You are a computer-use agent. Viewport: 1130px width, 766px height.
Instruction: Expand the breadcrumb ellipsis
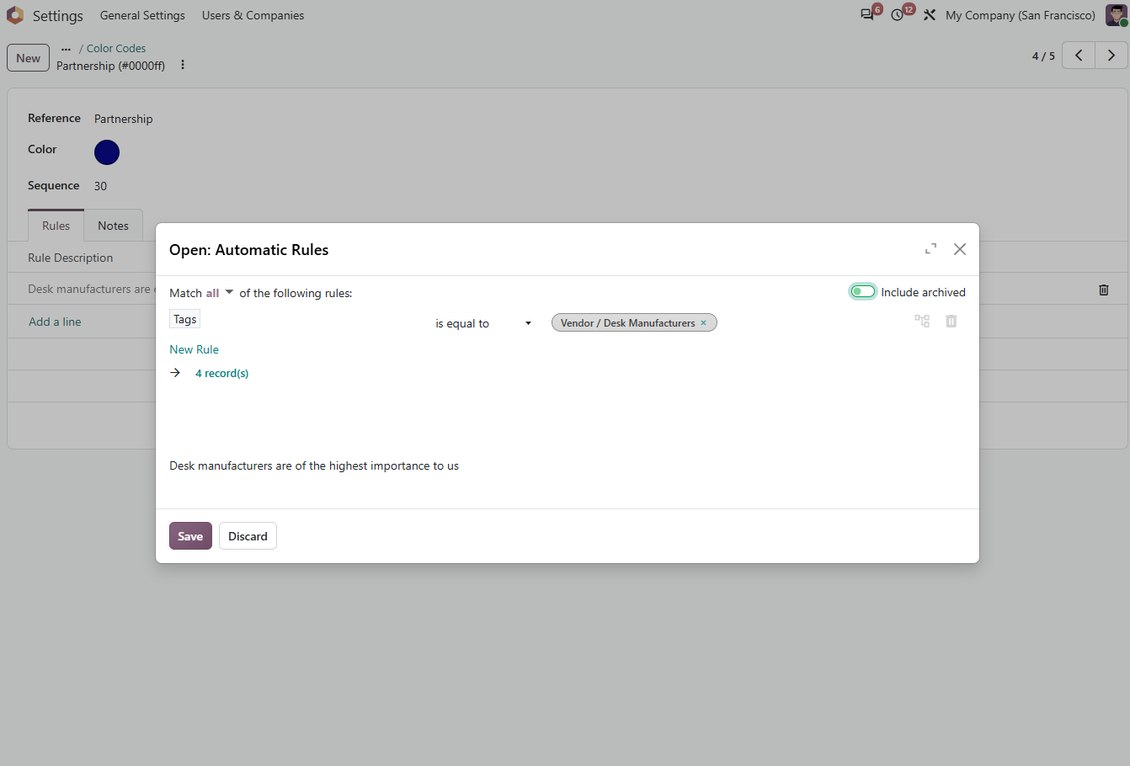(x=66, y=48)
